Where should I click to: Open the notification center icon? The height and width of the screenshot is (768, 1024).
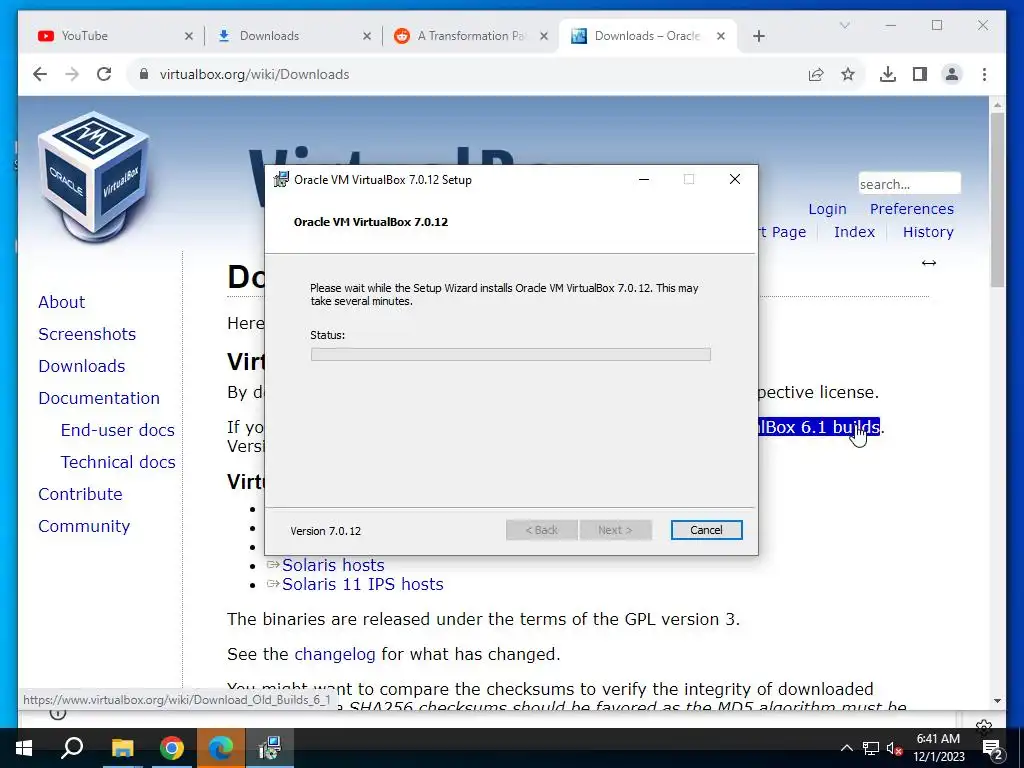[992, 748]
